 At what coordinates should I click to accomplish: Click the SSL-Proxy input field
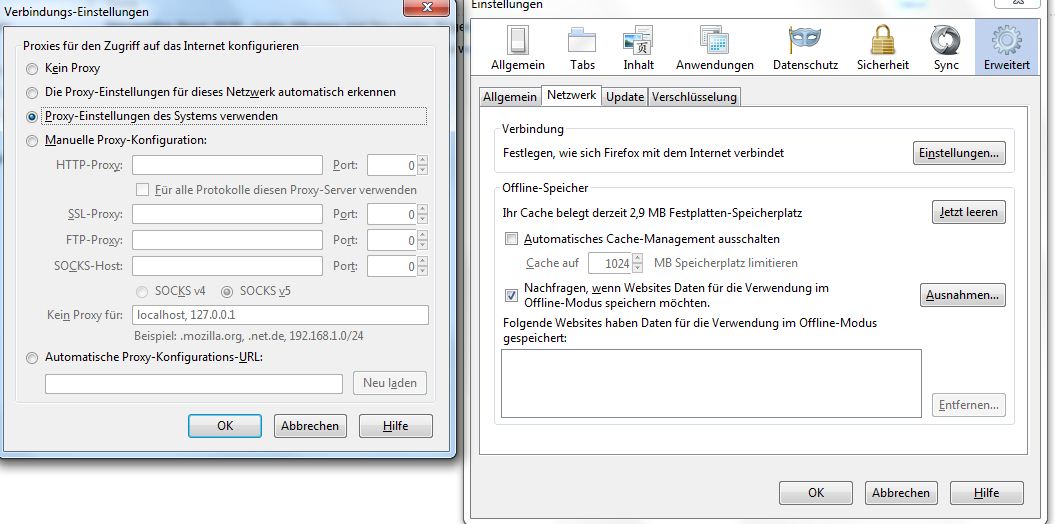(227, 214)
